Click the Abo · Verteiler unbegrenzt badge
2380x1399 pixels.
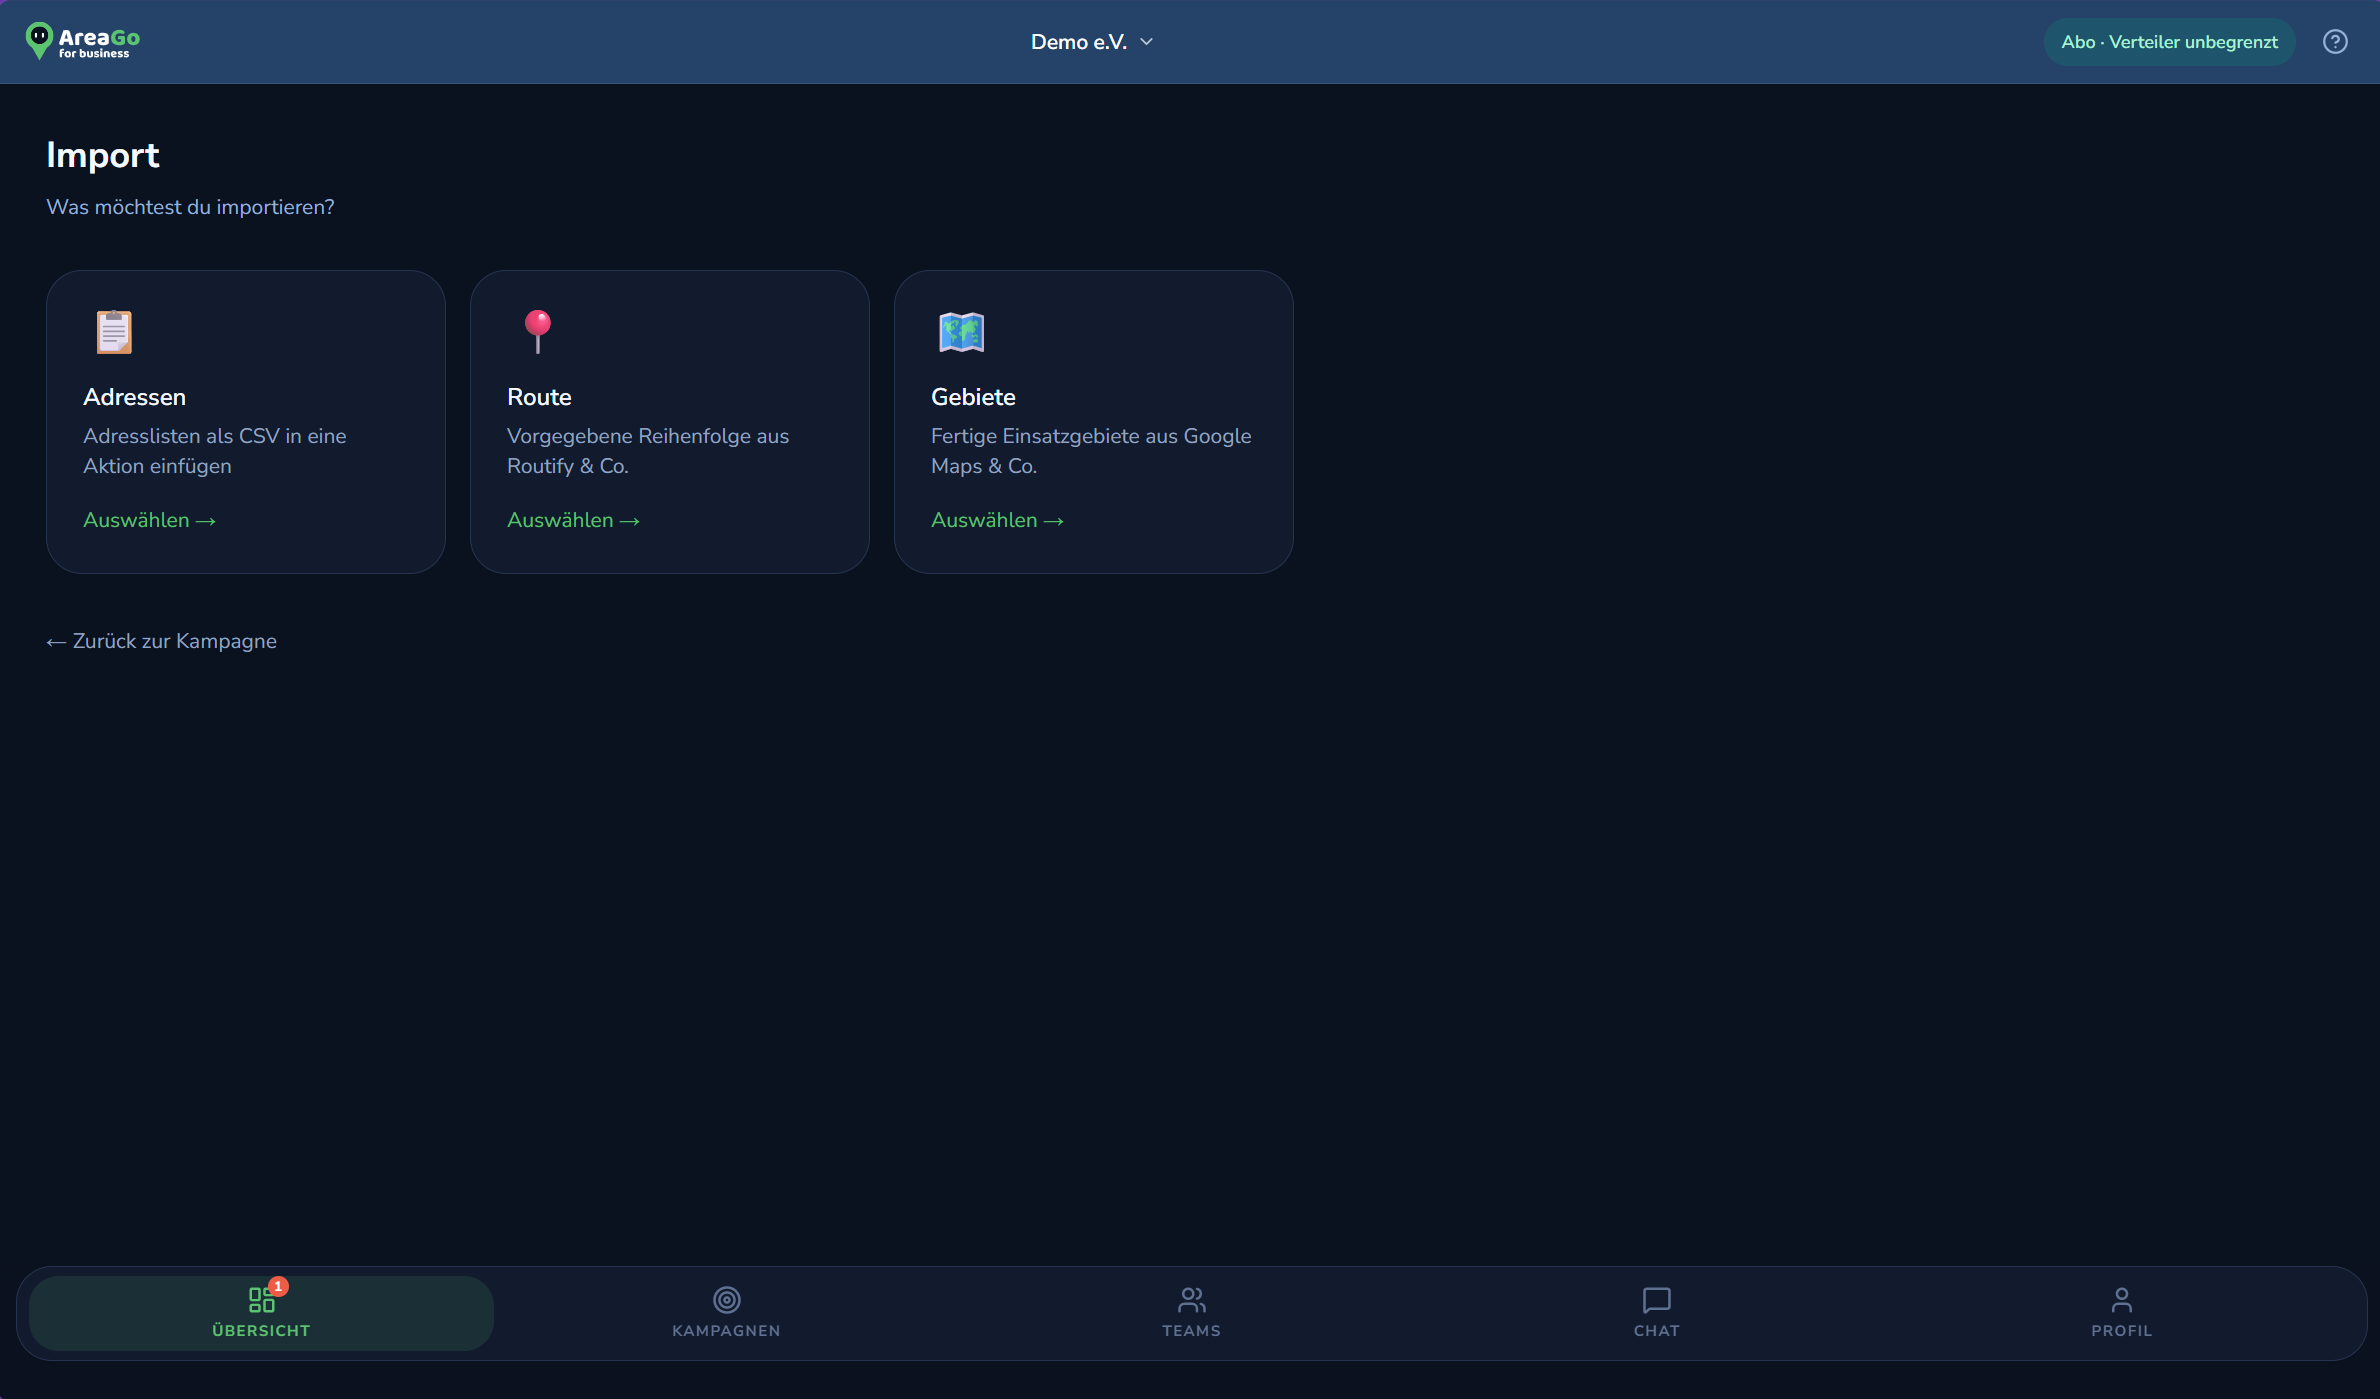[x=2169, y=42]
